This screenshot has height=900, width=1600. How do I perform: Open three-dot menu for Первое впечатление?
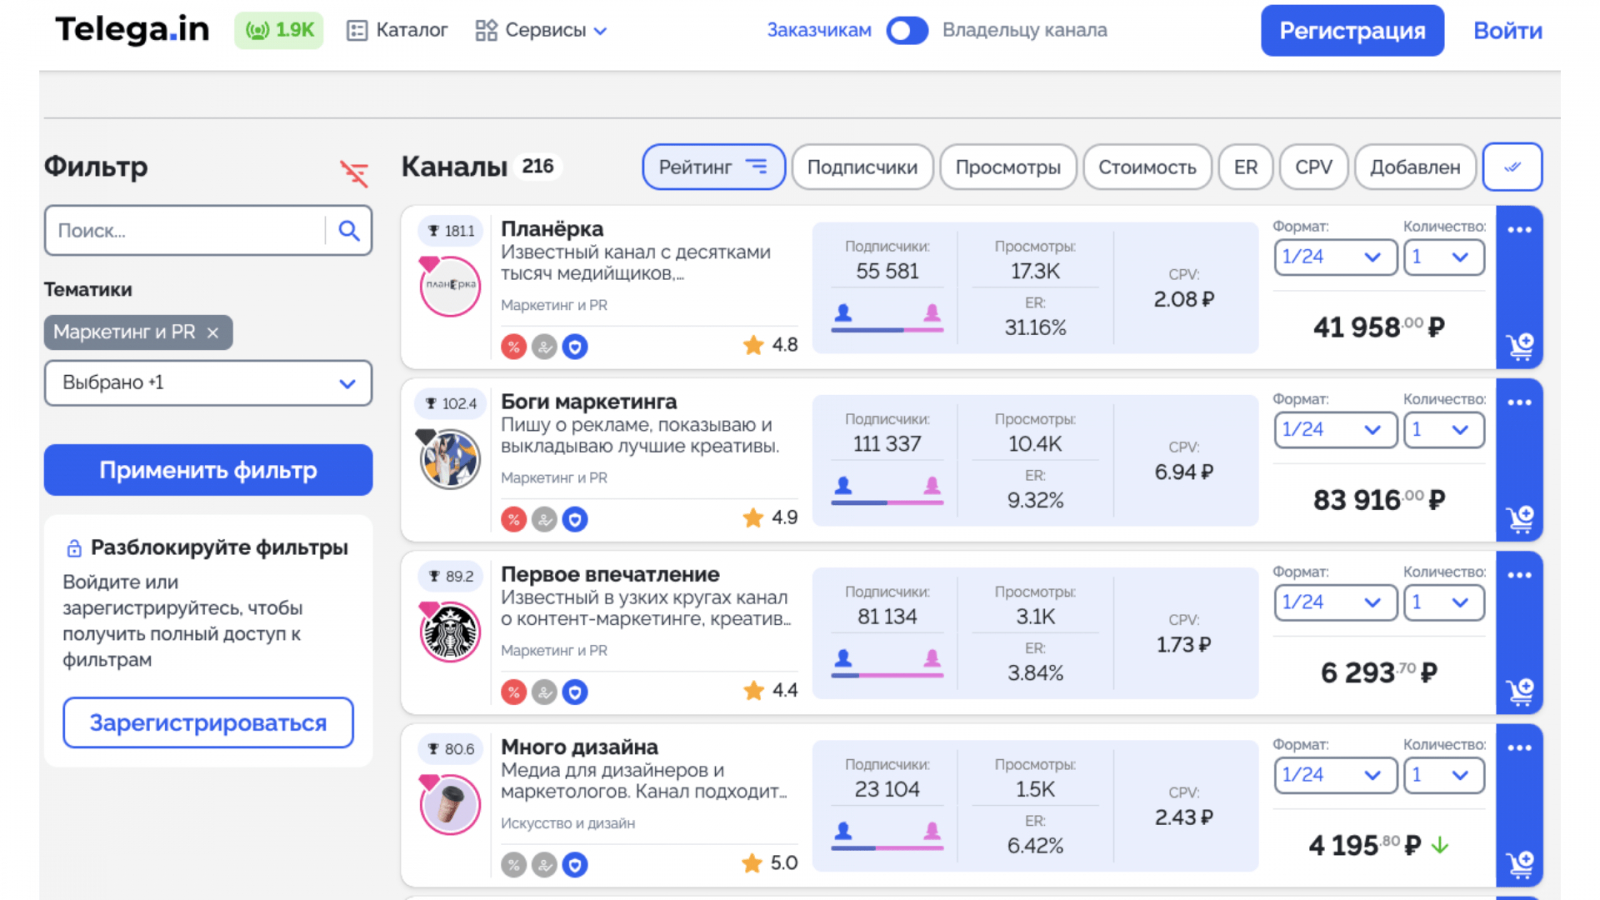(1520, 576)
